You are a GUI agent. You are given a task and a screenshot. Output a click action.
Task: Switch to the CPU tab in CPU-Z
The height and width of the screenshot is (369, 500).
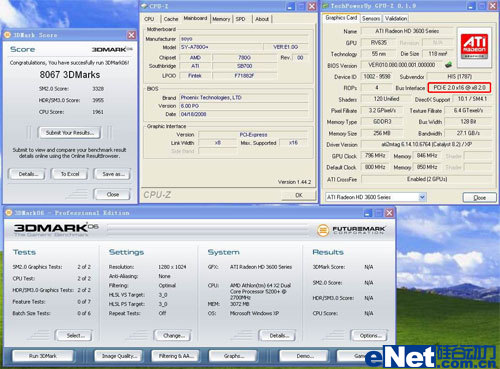149,19
